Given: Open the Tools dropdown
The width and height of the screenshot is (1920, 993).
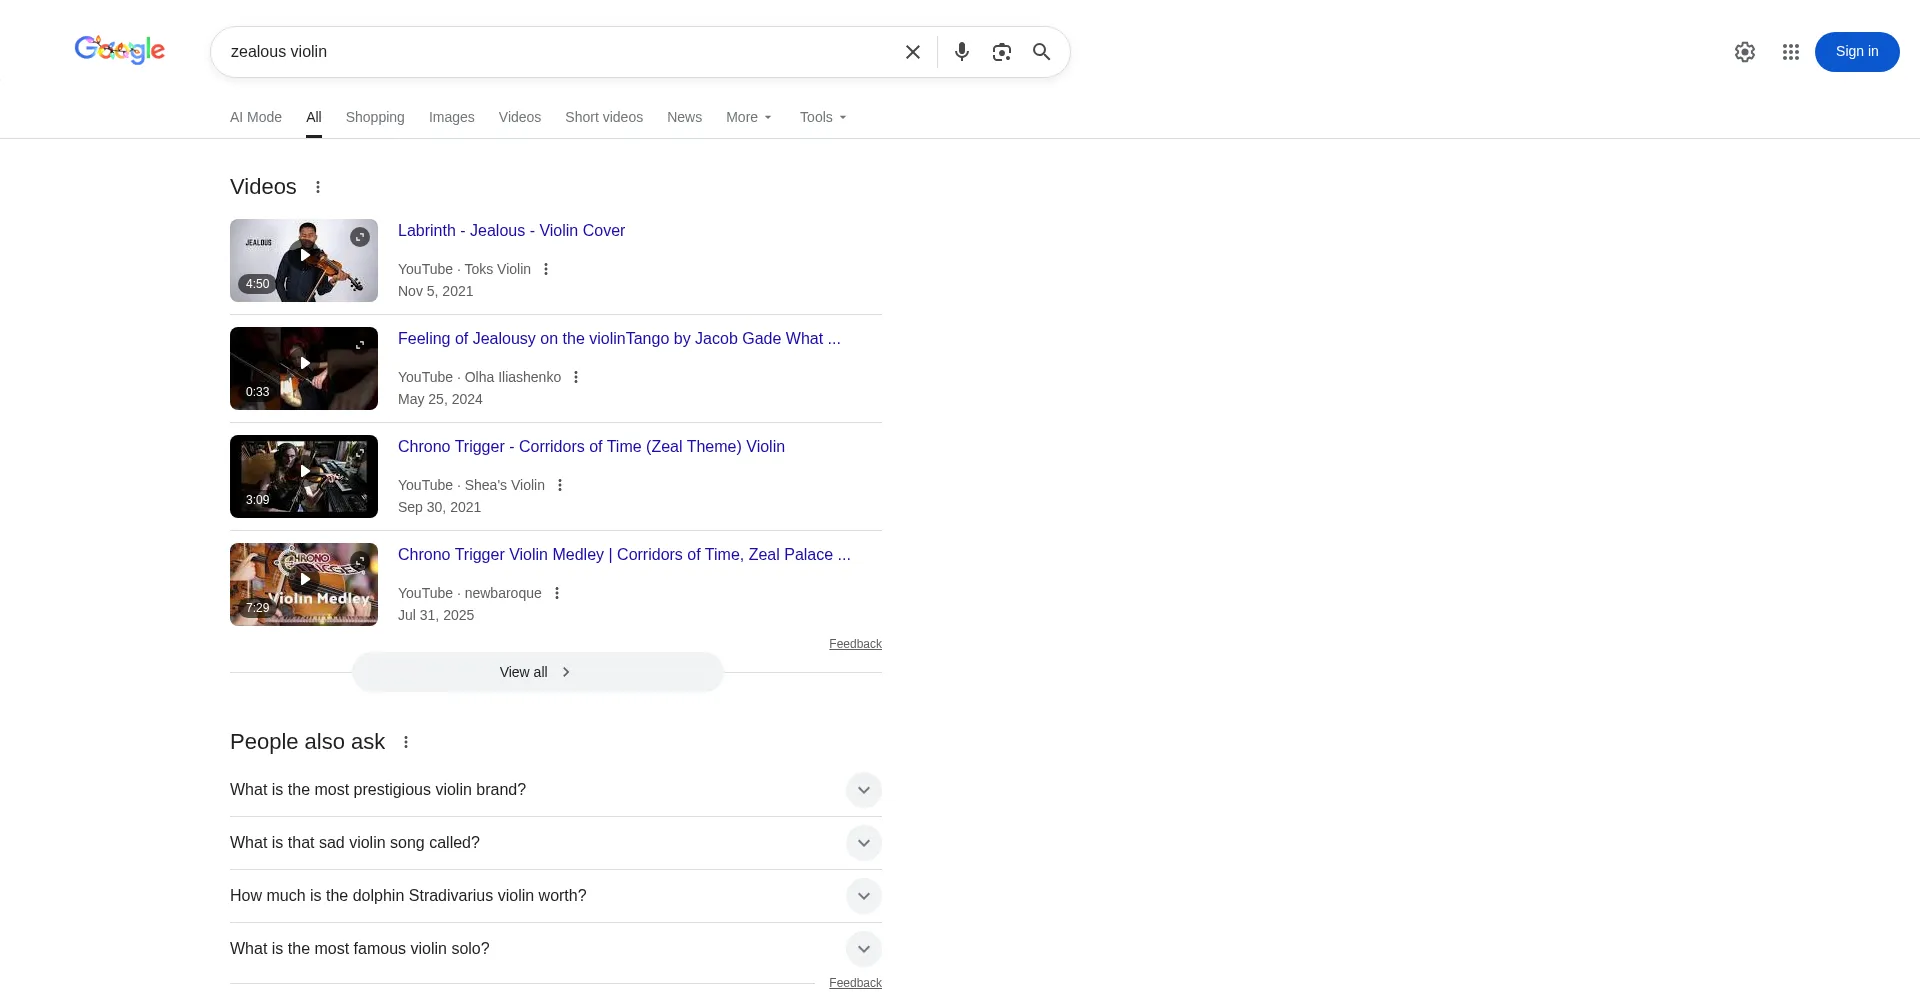Looking at the screenshot, I should [x=822, y=117].
